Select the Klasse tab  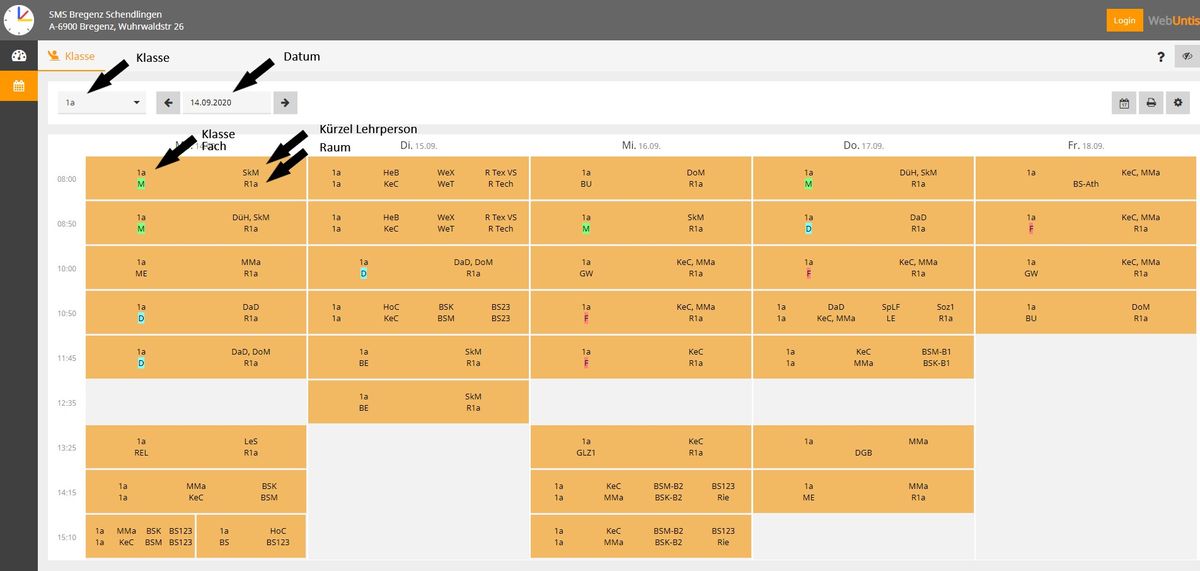(72, 57)
